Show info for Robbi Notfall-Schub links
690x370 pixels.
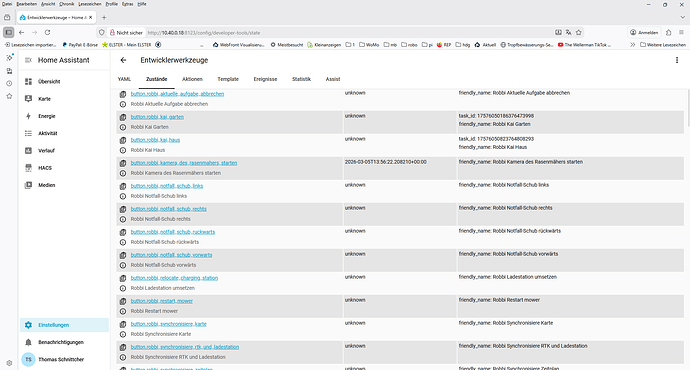[x=123, y=197]
